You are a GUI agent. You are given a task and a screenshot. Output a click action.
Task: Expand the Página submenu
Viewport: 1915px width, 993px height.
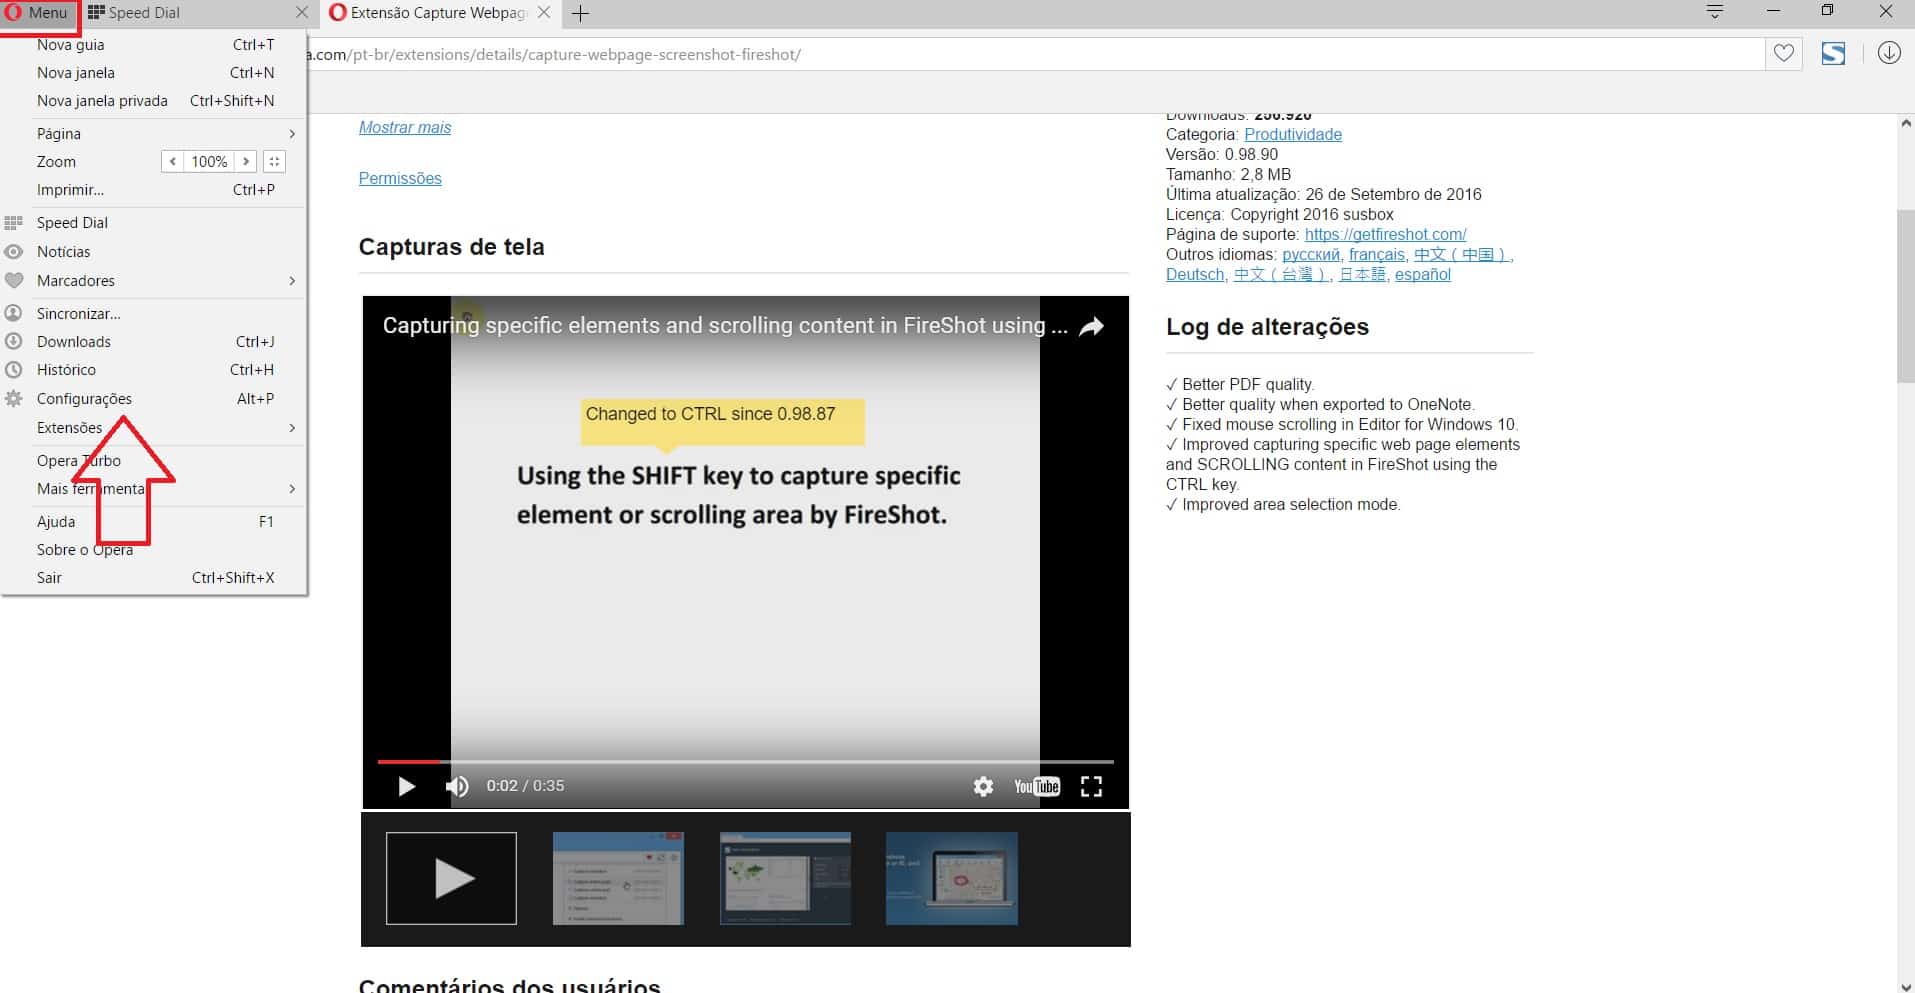click(x=154, y=133)
